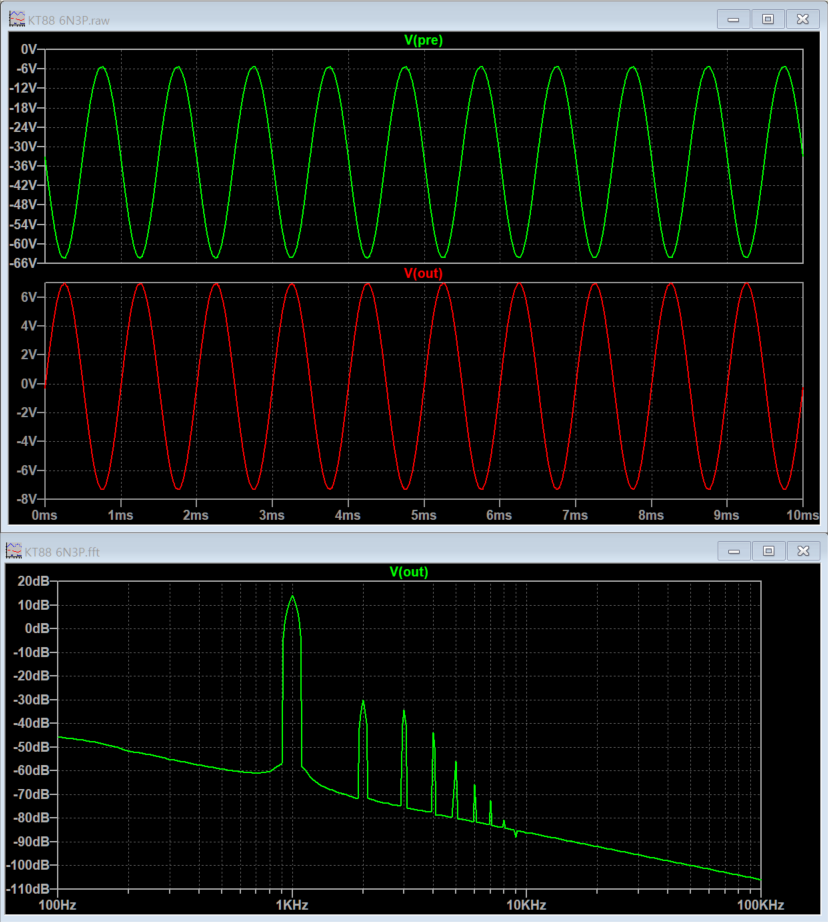Maximize the KT88 6N3P.raw waveform window
The width and height of the screenshot is (828, 922).
(x=768, y=19)
